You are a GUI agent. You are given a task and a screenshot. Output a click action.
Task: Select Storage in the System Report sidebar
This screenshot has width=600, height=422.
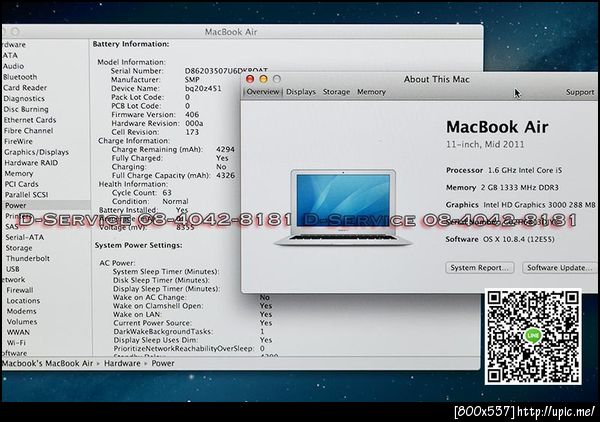(x=19, y=248)
